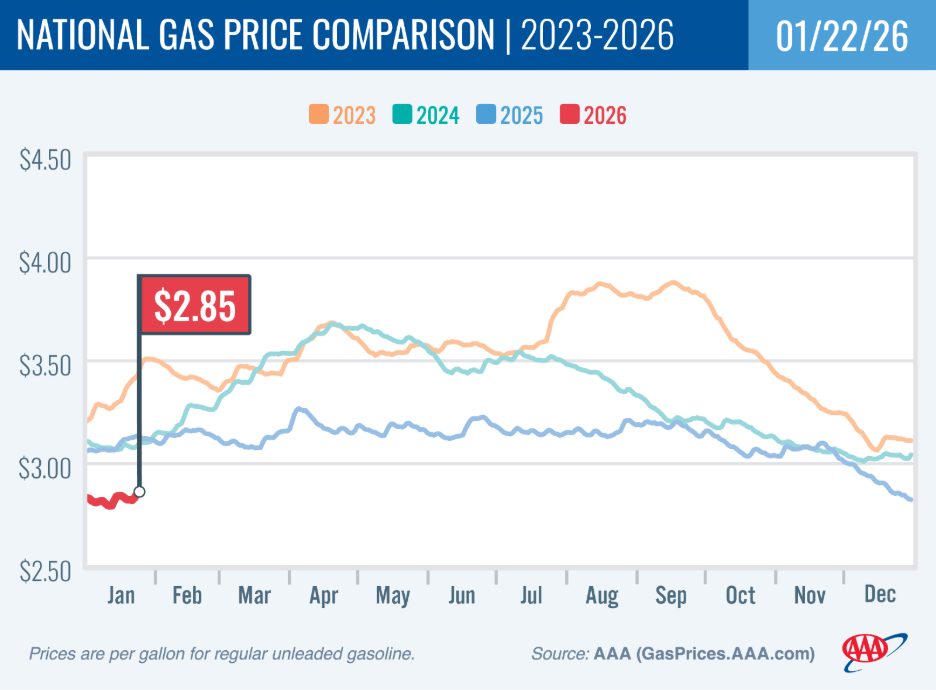
Task: Toggle the 2026 legend label
Action: (604, 115)
